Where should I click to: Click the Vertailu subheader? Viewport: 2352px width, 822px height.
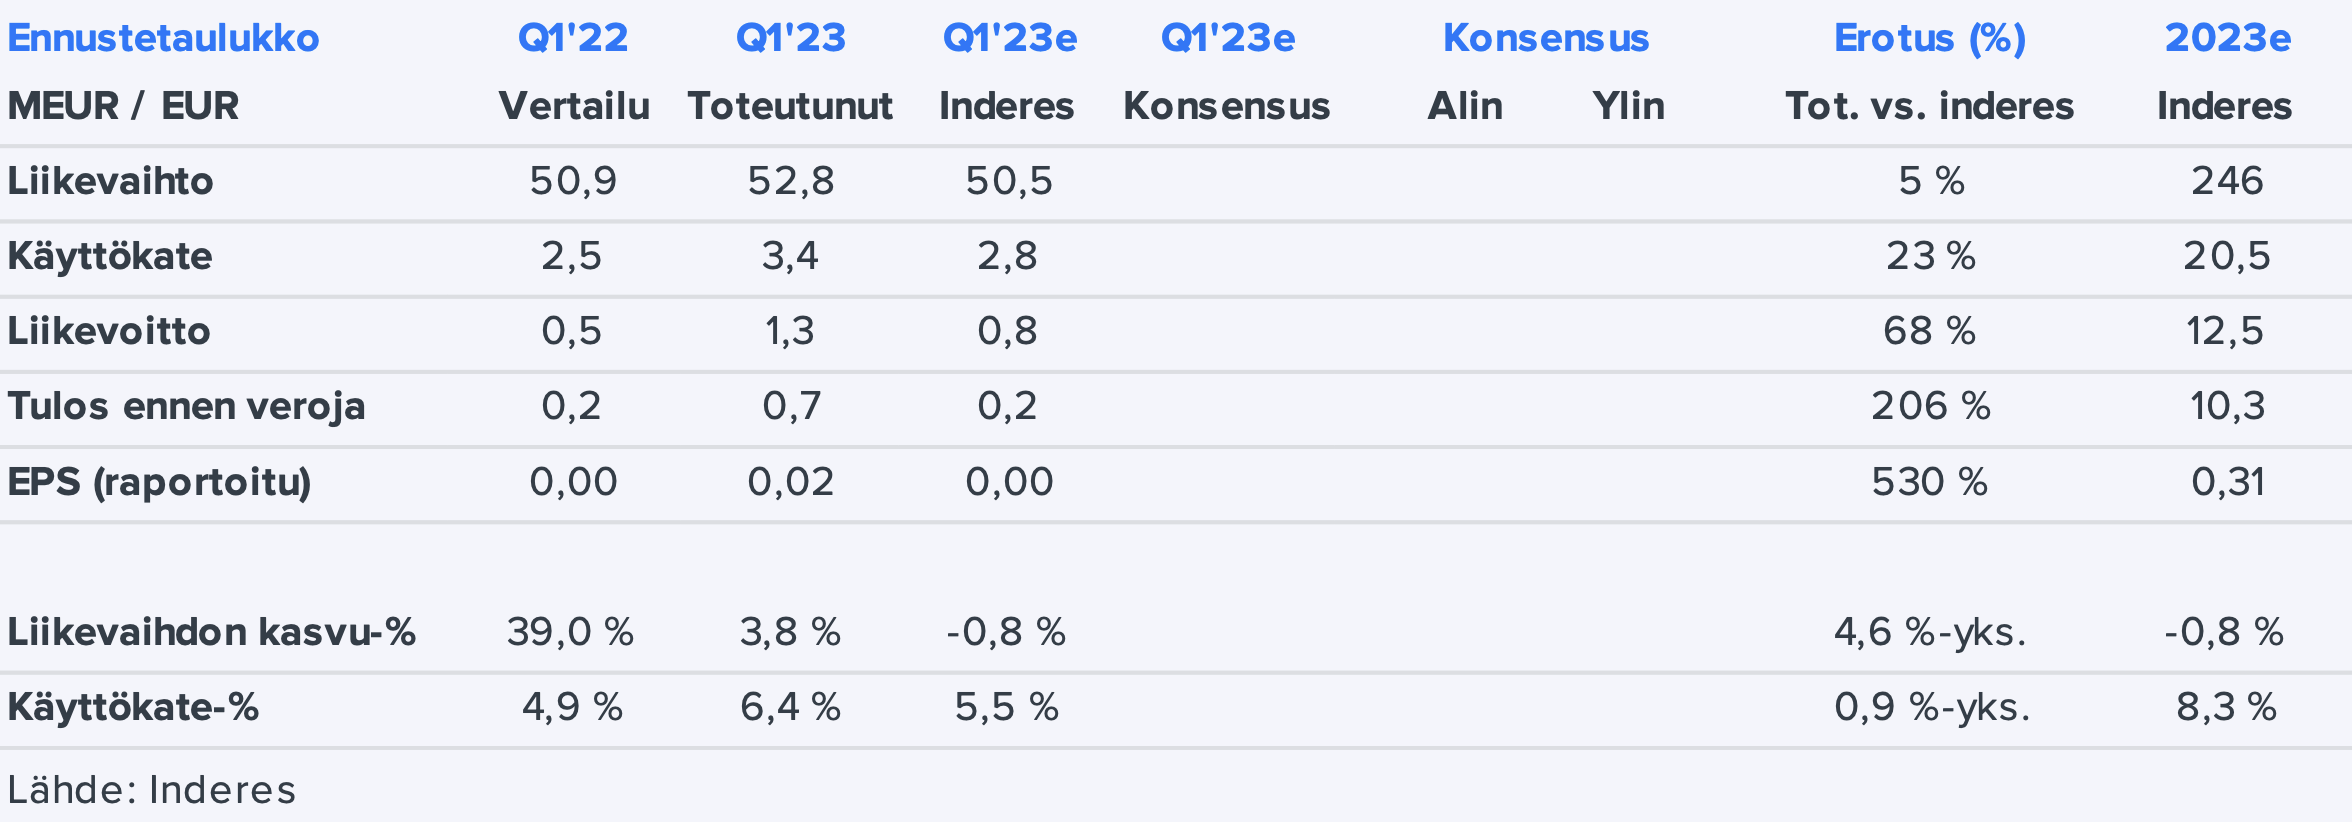574,106
